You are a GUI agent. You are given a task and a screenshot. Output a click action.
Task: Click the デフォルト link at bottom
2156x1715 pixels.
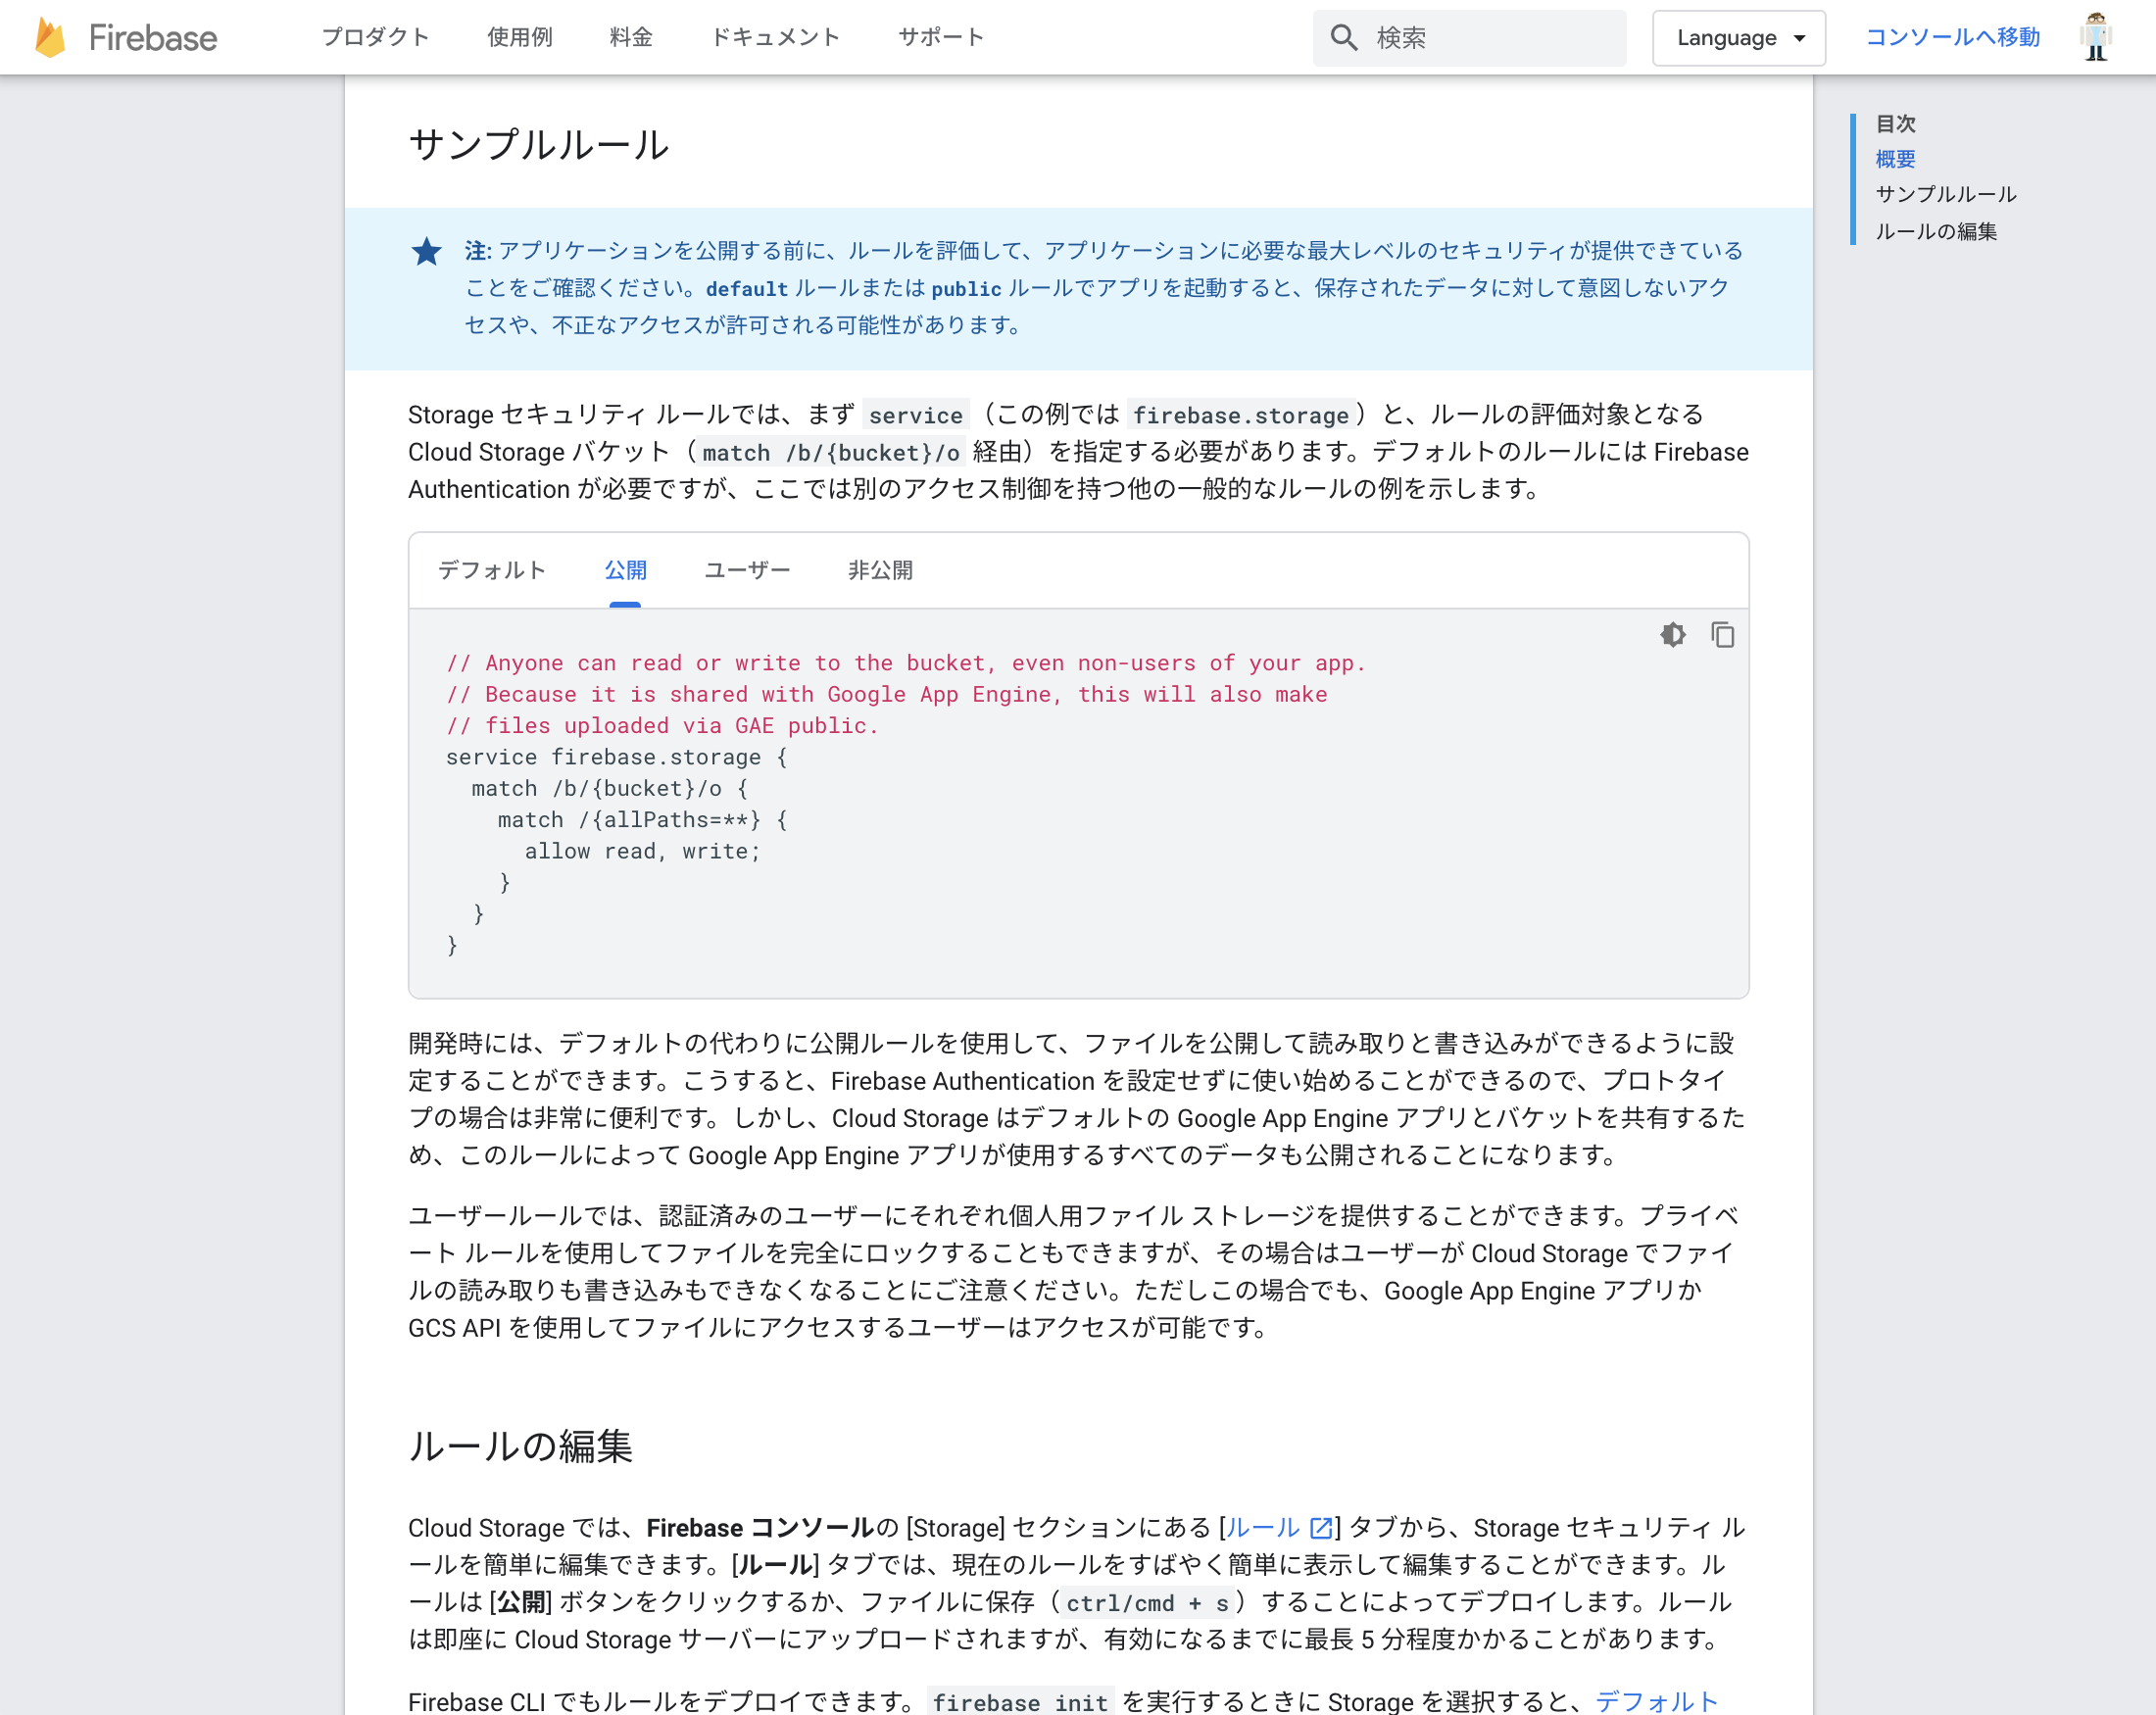click(x=1656, y=1700)
